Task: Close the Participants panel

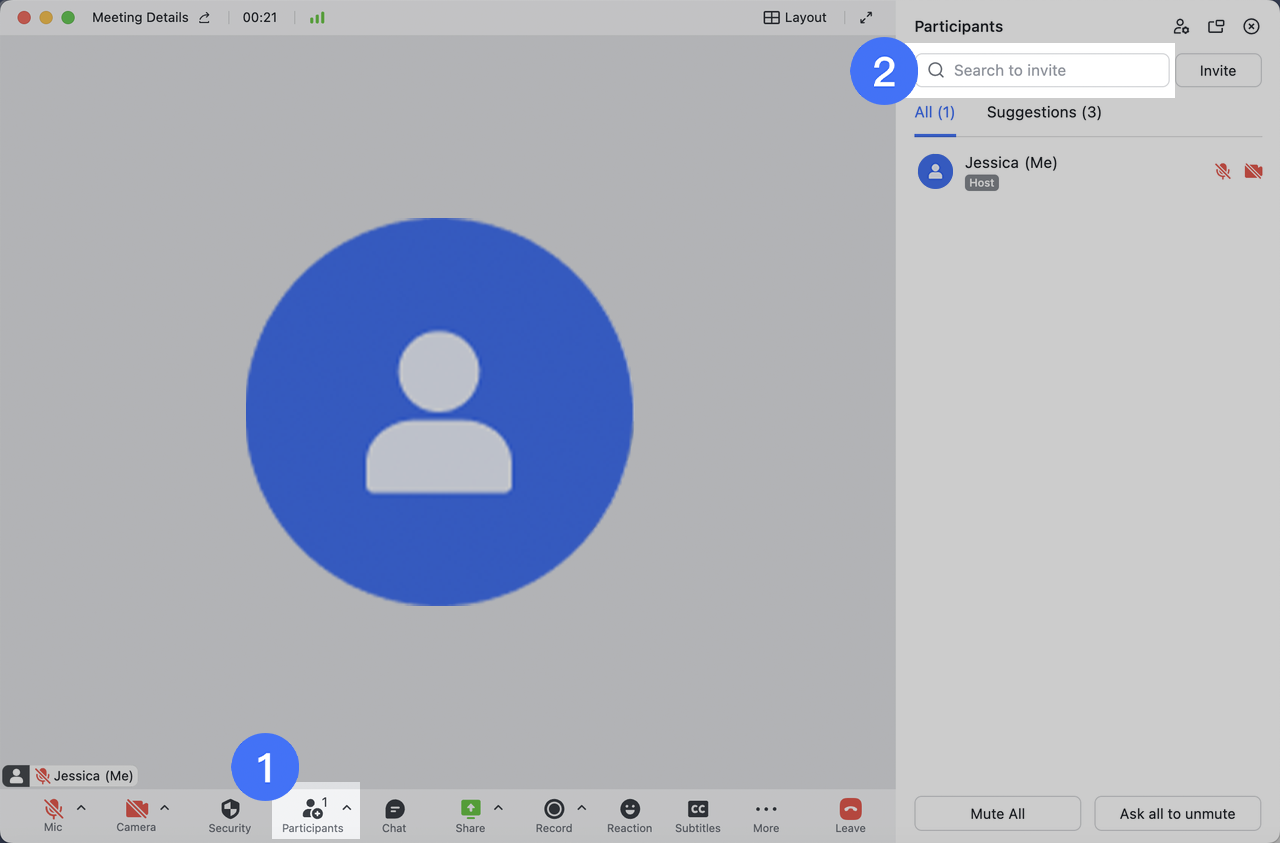Action: pyautogui.click(x=1251, y=27)
